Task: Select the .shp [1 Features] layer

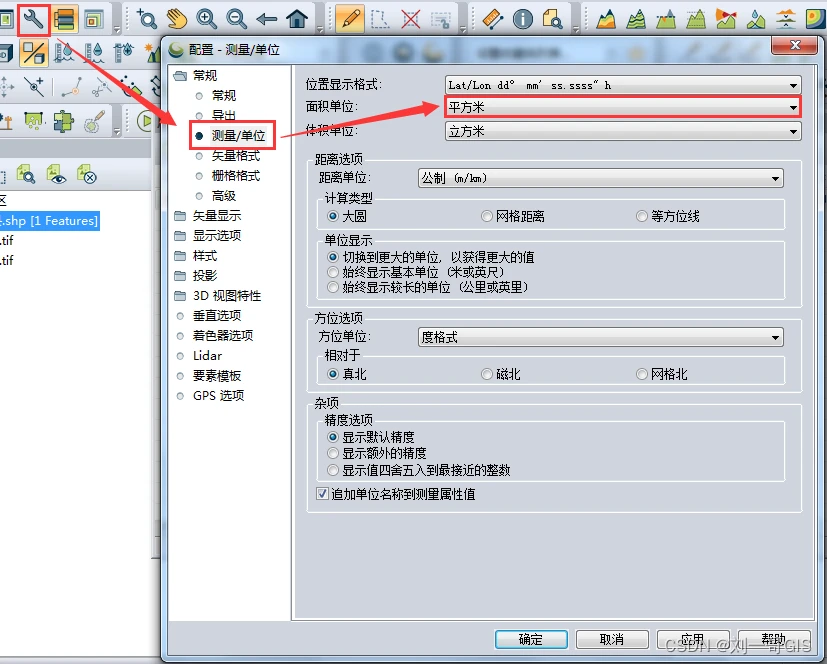Action: coord(49,220)
